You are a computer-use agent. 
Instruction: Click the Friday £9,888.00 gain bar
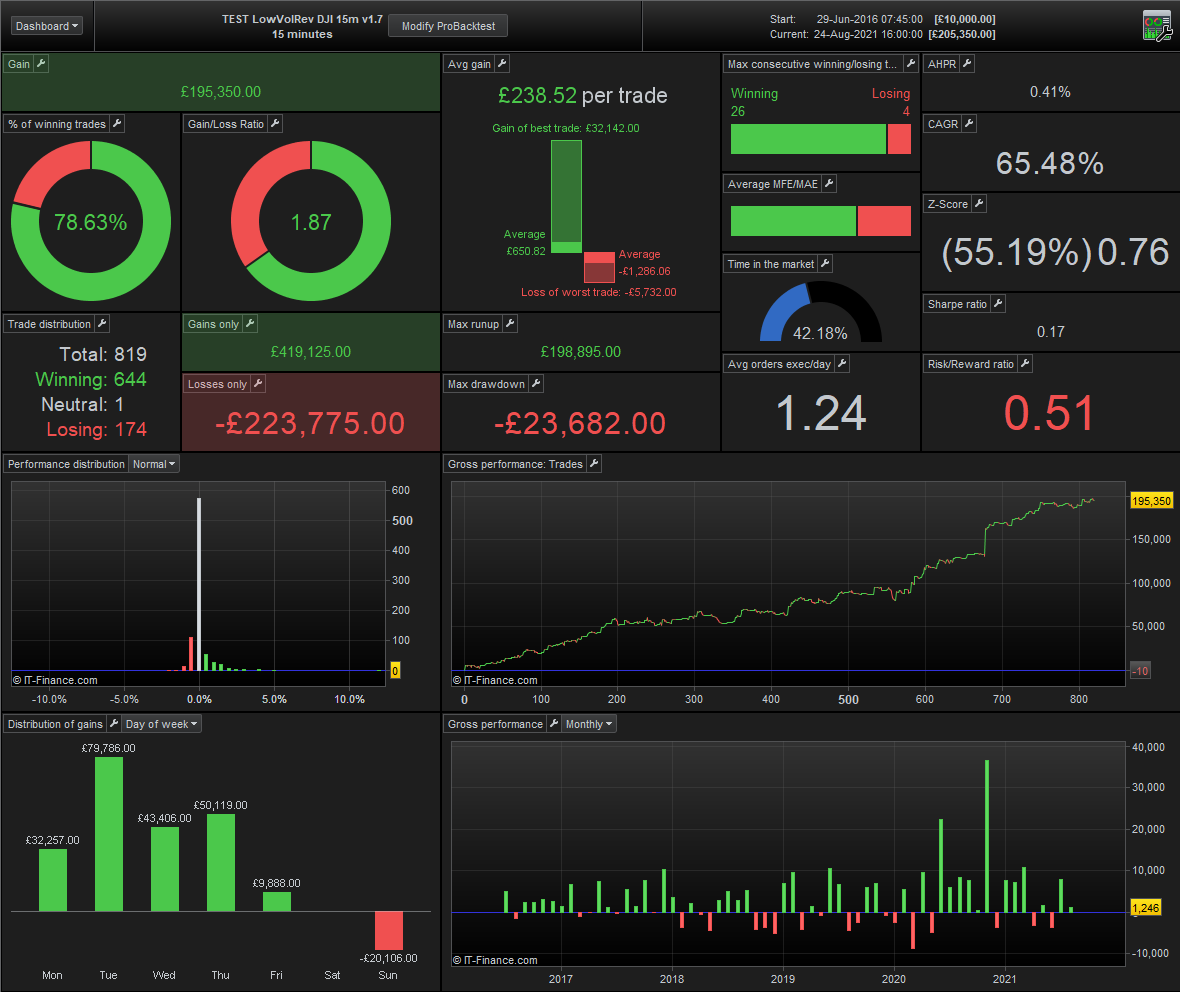(x=277, y=902)
